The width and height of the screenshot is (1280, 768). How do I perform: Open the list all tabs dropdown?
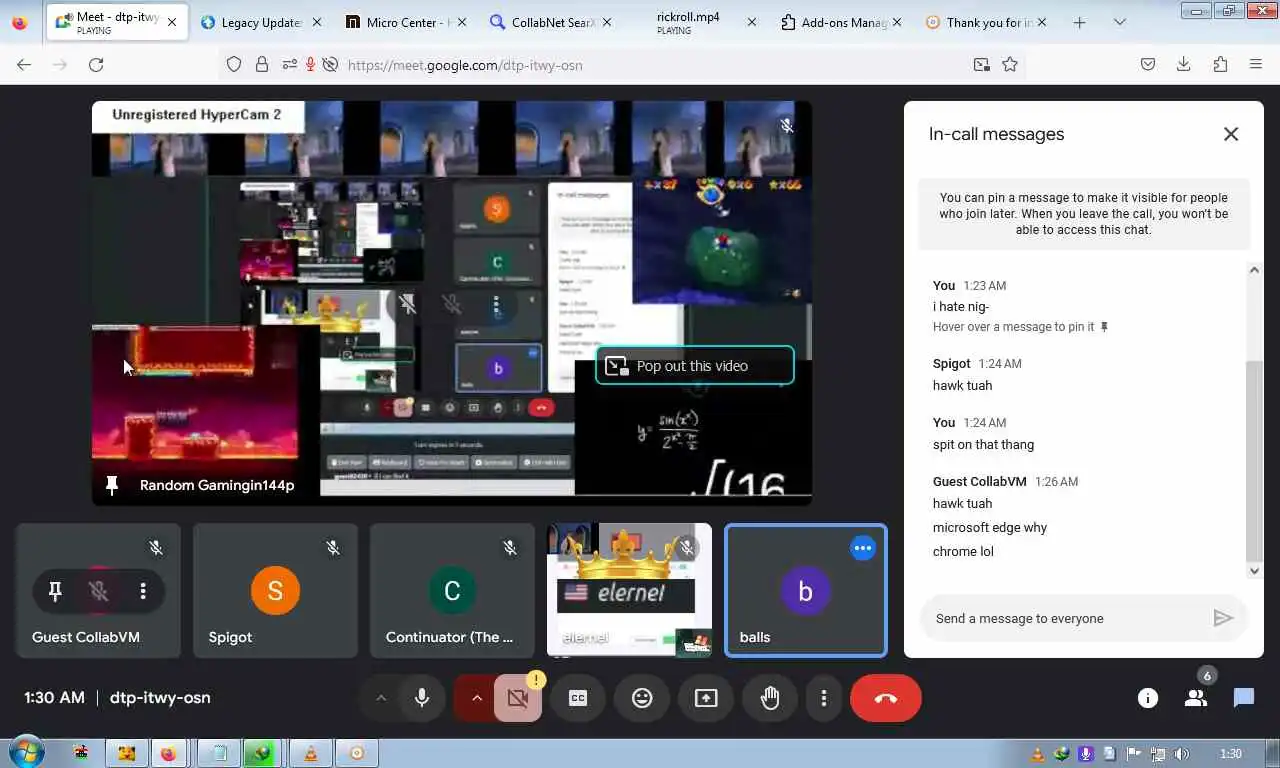(x=1119, y=22)
